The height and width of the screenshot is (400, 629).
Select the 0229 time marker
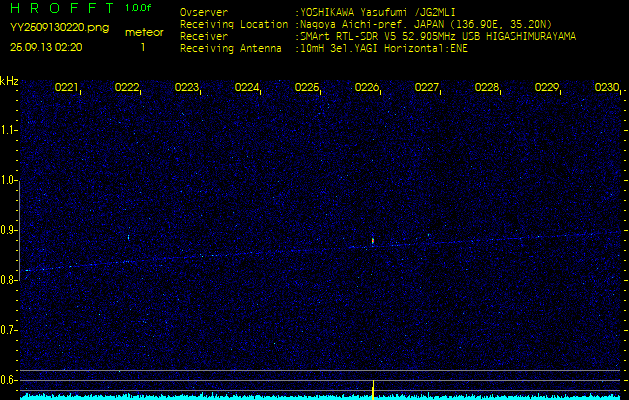pos(547,88)
